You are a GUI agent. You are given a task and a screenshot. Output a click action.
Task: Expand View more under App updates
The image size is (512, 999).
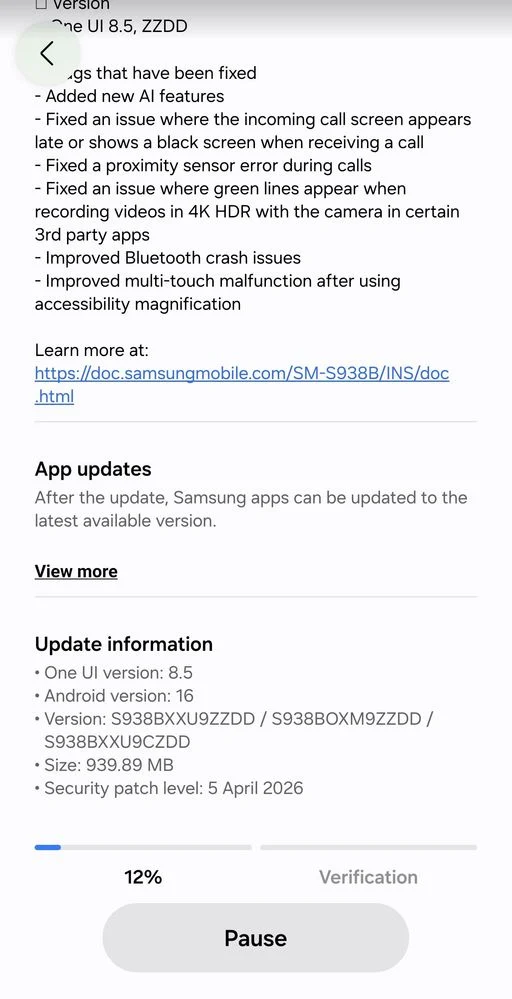(76, 571)
